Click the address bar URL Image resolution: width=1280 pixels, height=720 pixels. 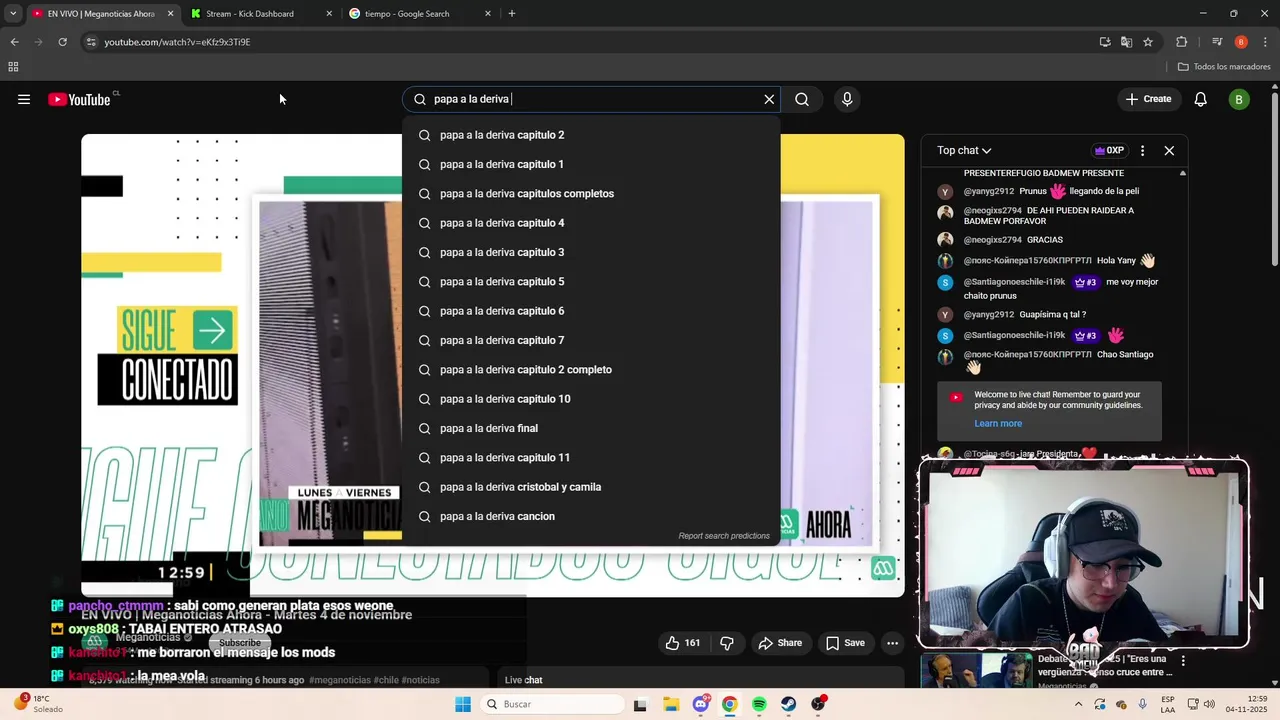point(177,42)
